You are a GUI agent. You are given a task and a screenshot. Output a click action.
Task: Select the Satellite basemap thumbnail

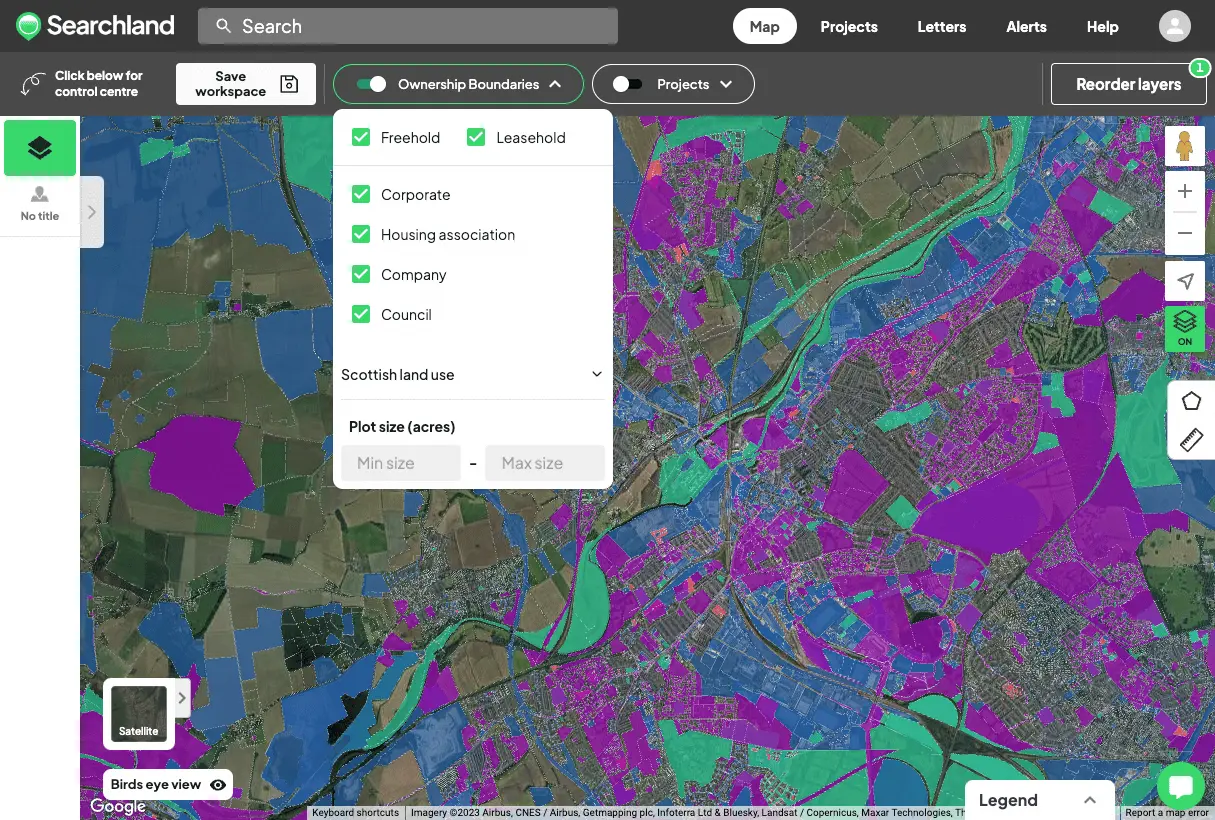(x=139, y=714)
